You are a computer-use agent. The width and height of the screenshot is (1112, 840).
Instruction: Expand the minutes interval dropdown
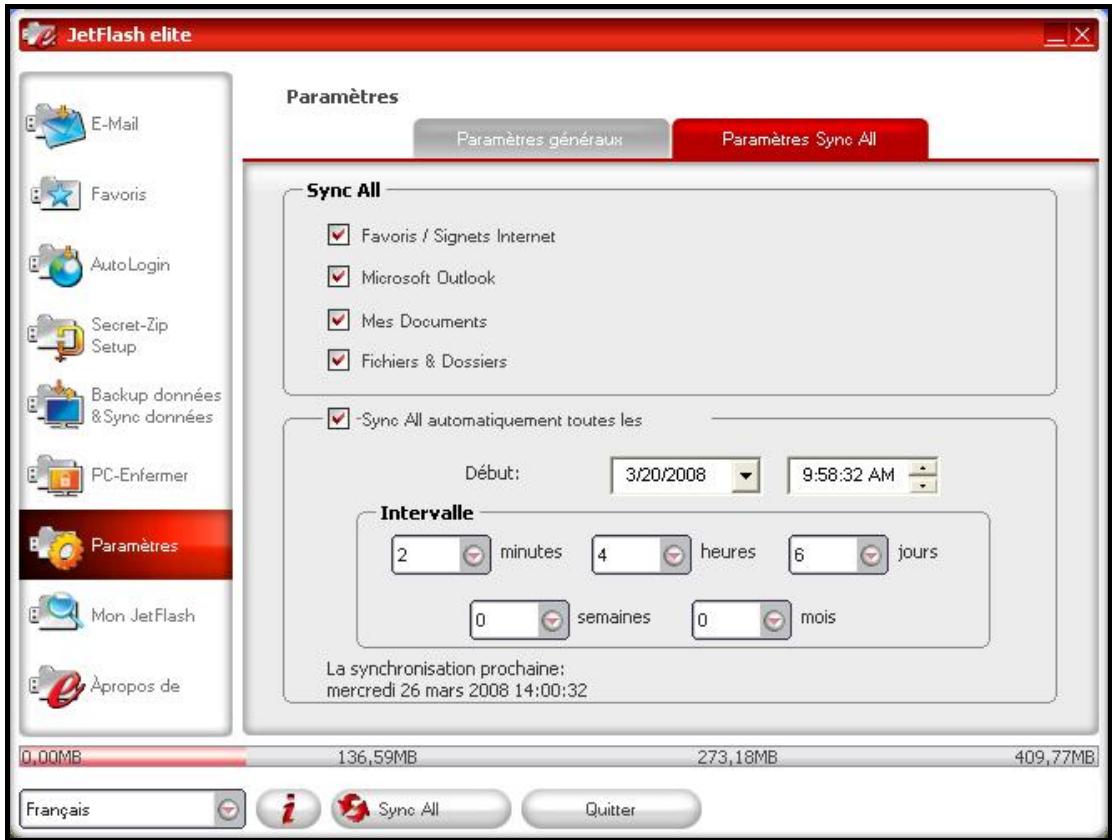(x=473, y=555)
